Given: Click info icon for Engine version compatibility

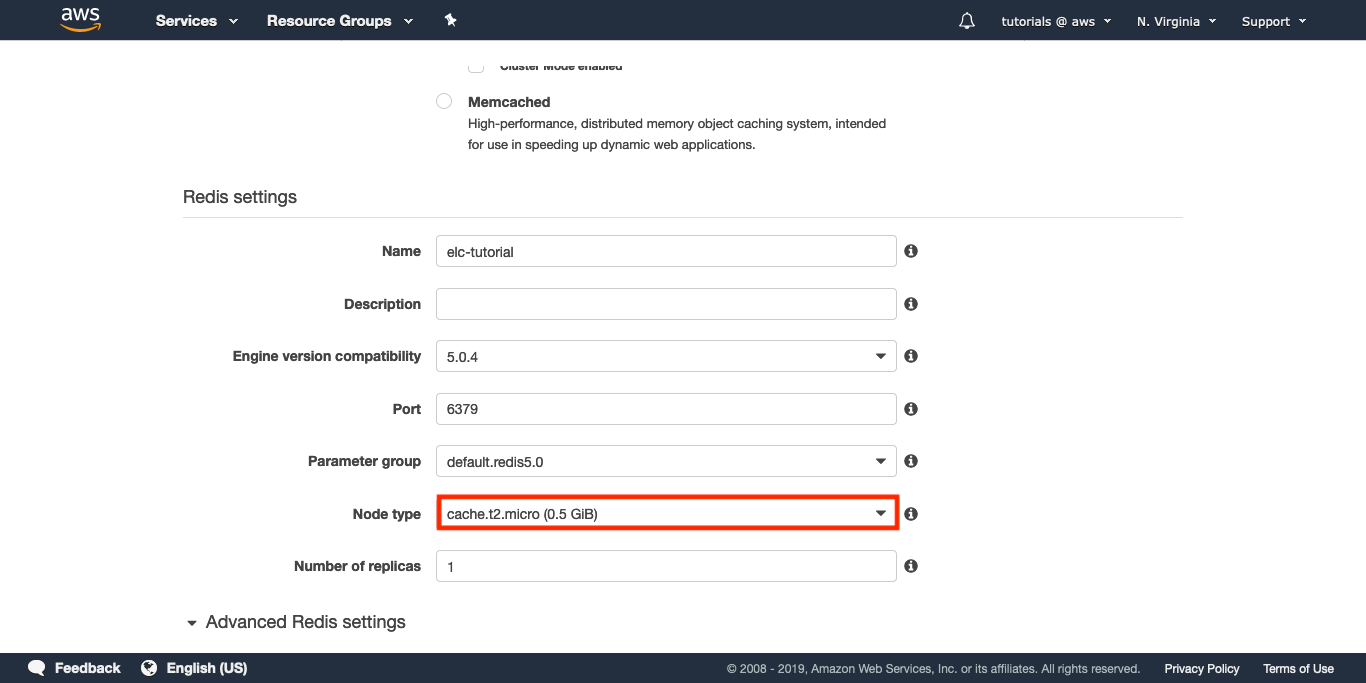Looking at the screenshot, I should pos(911,356).
